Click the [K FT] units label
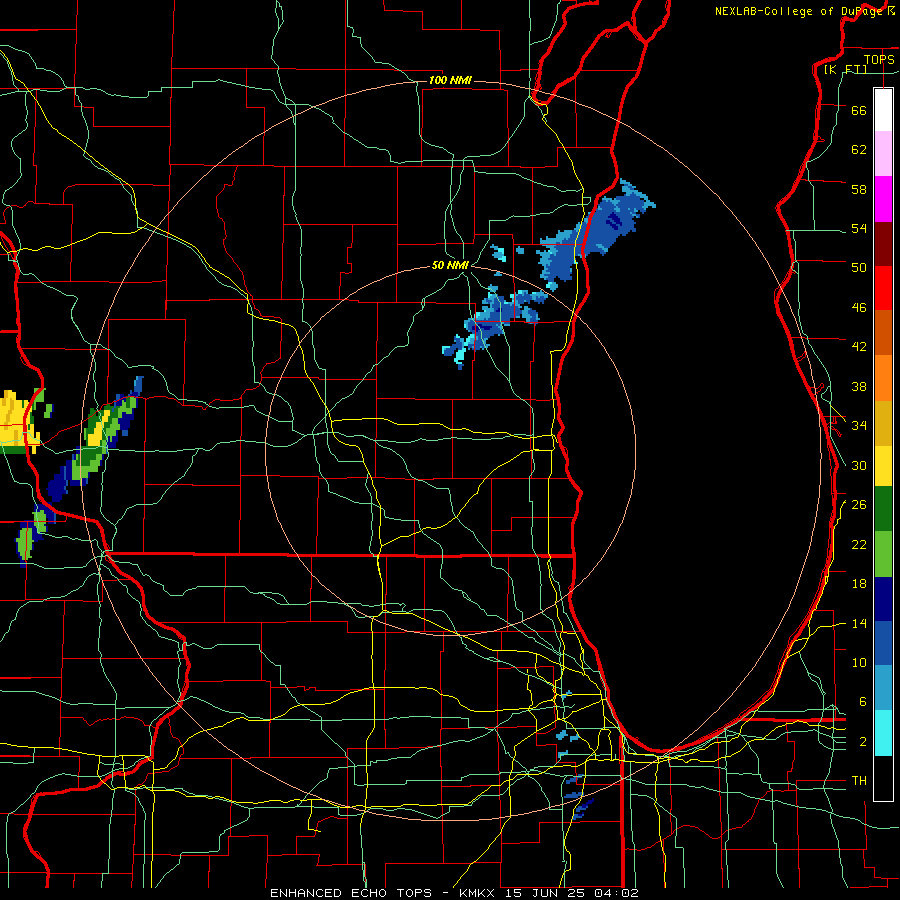The image size is (900, 900). click(845, 69)
